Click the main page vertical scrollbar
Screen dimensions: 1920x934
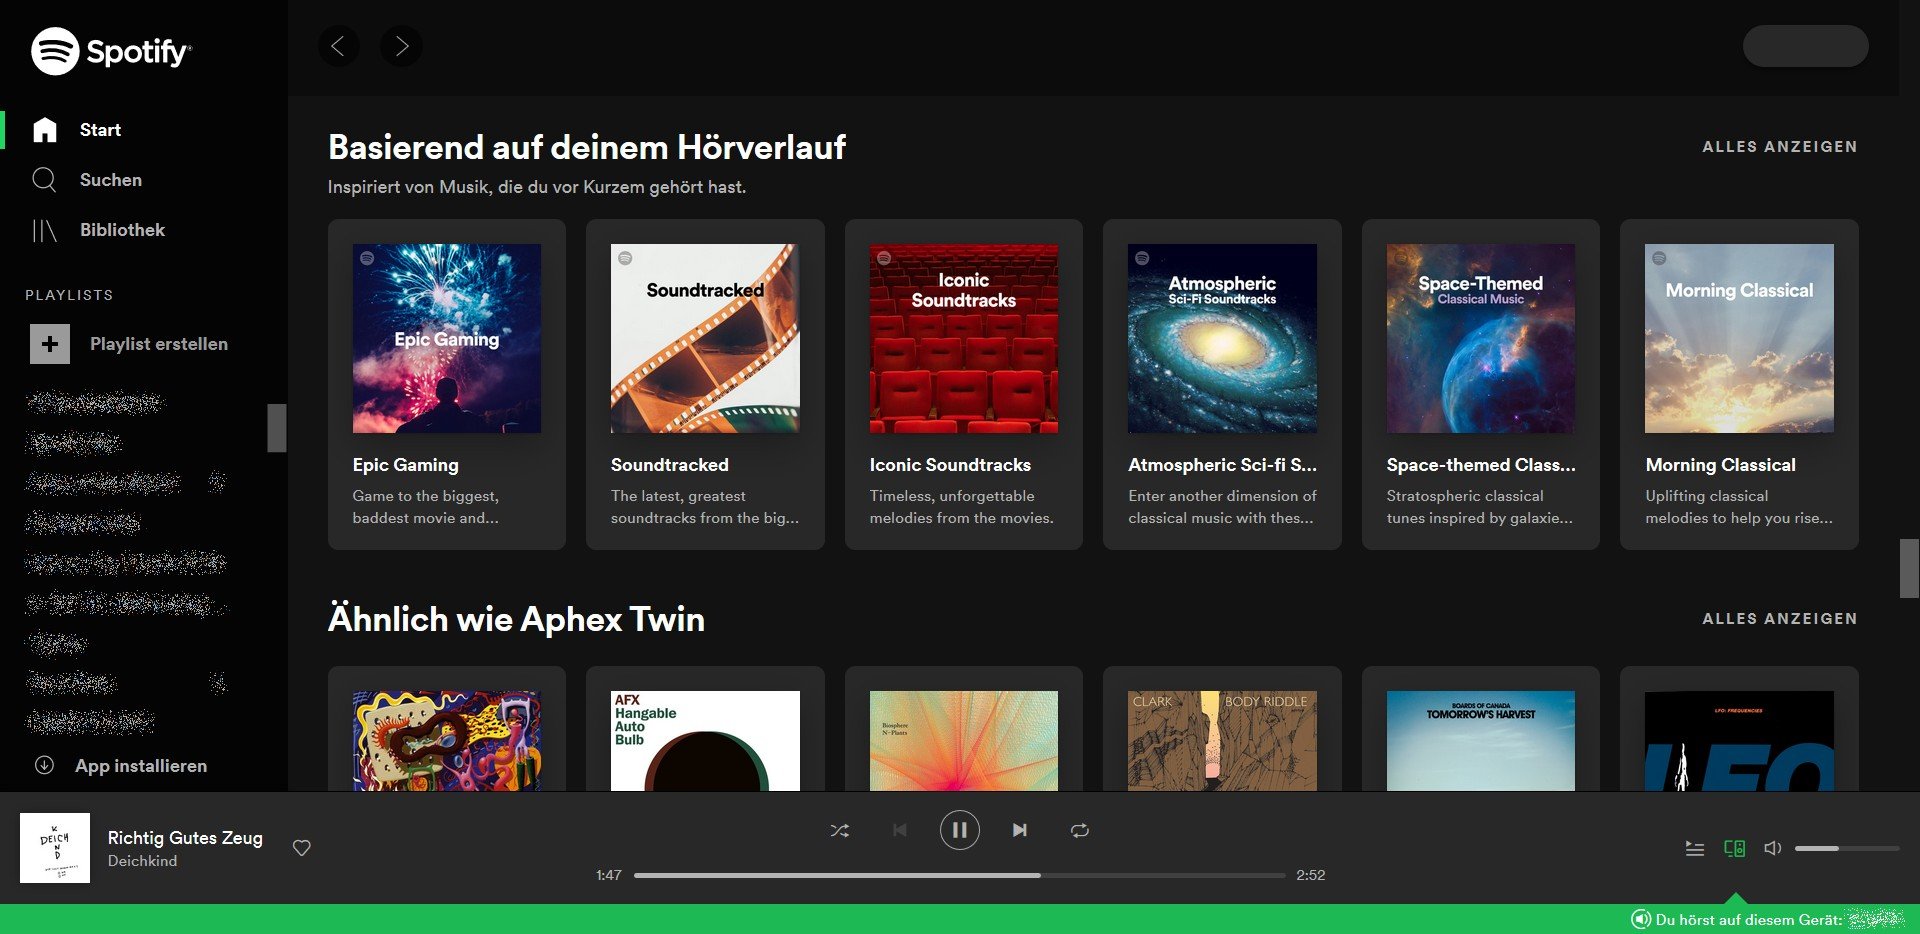1909,568
